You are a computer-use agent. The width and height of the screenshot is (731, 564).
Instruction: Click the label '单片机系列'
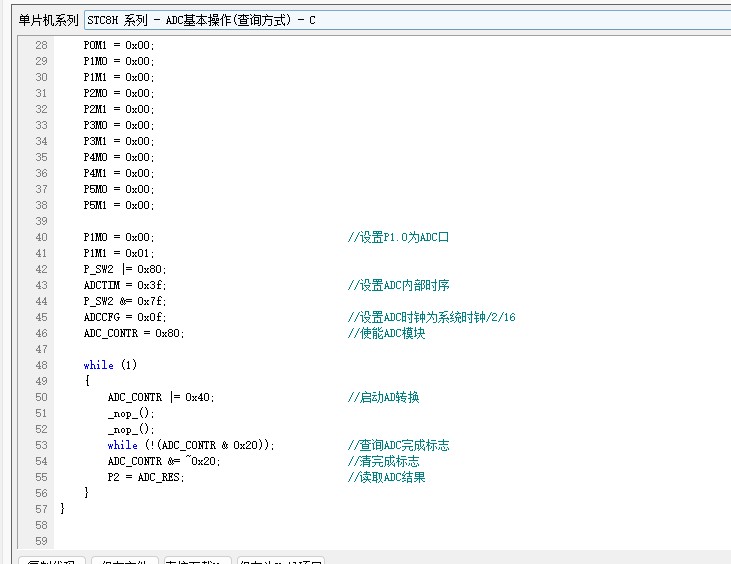coord(48,20)
